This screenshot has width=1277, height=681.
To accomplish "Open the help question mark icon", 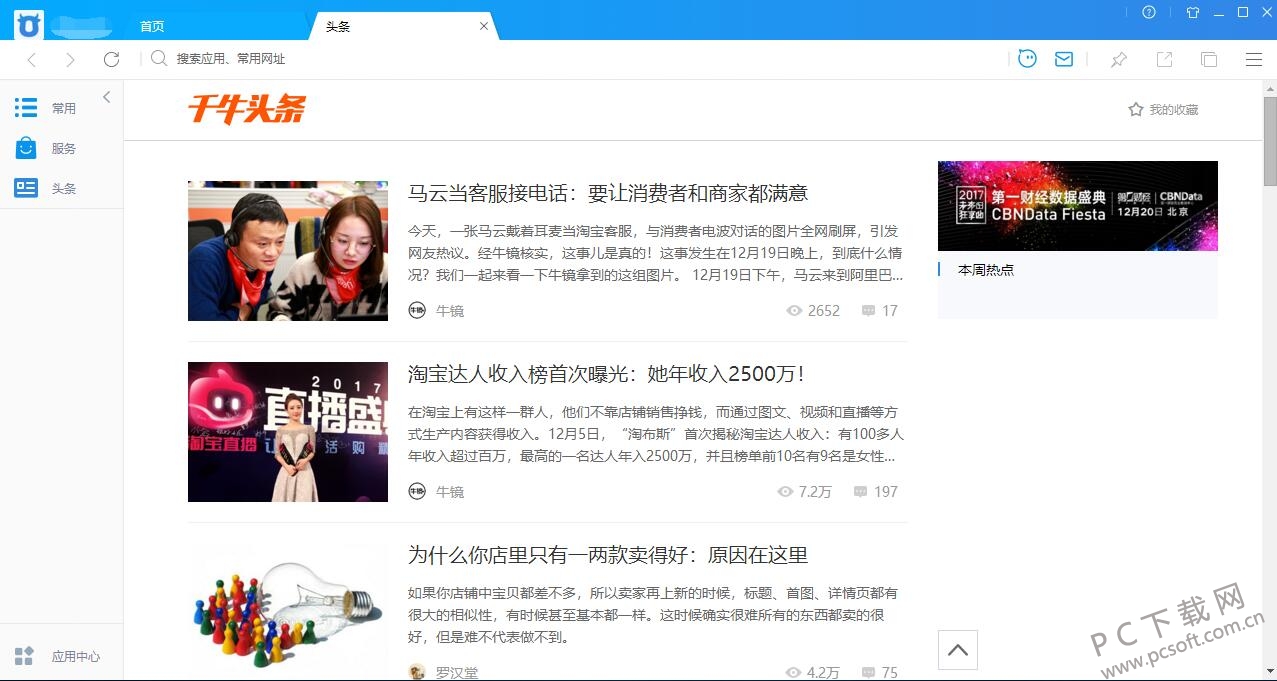I will pos(1149,13).
